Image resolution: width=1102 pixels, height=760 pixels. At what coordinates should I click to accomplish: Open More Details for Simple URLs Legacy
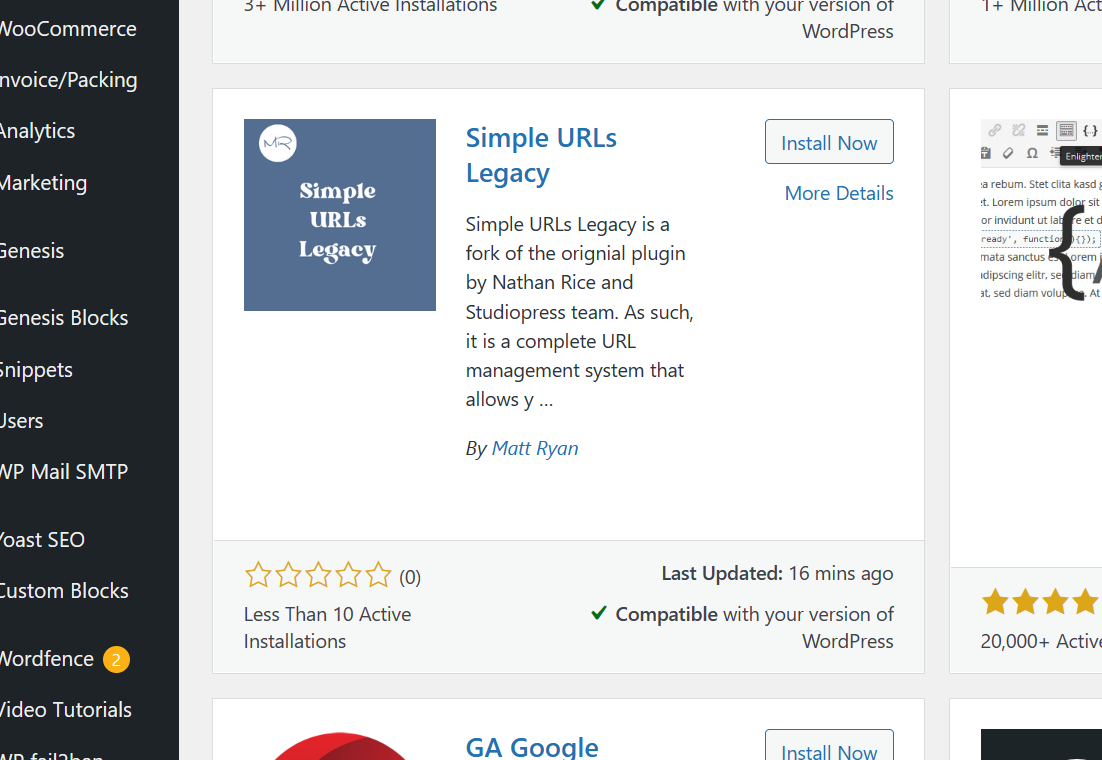click(838, 193)
